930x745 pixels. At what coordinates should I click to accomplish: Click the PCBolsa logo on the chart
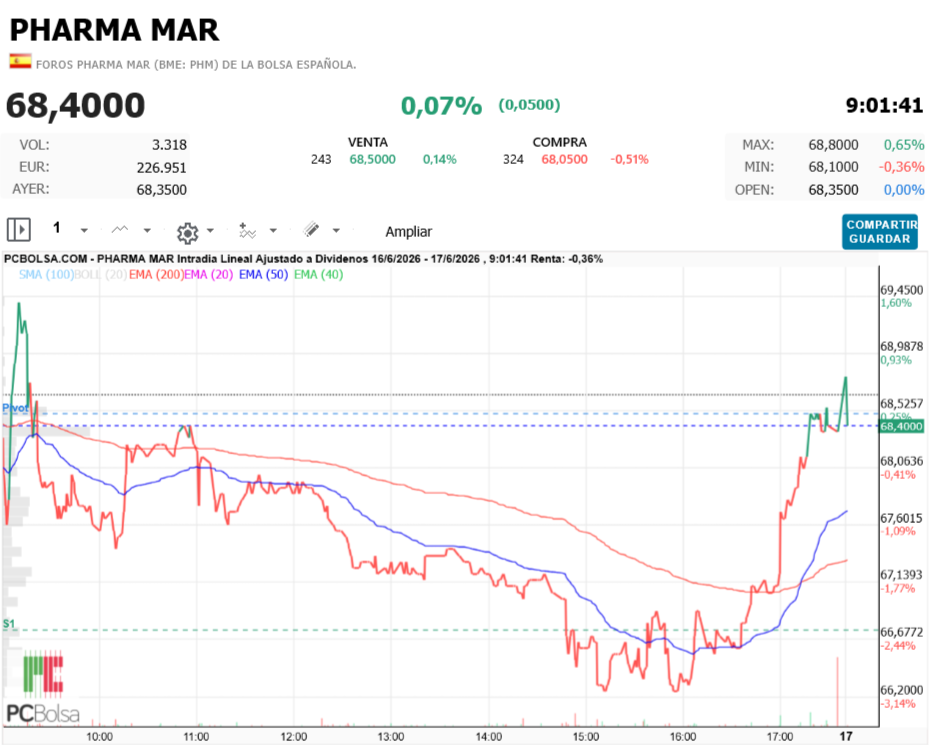[x=43, y=688]
